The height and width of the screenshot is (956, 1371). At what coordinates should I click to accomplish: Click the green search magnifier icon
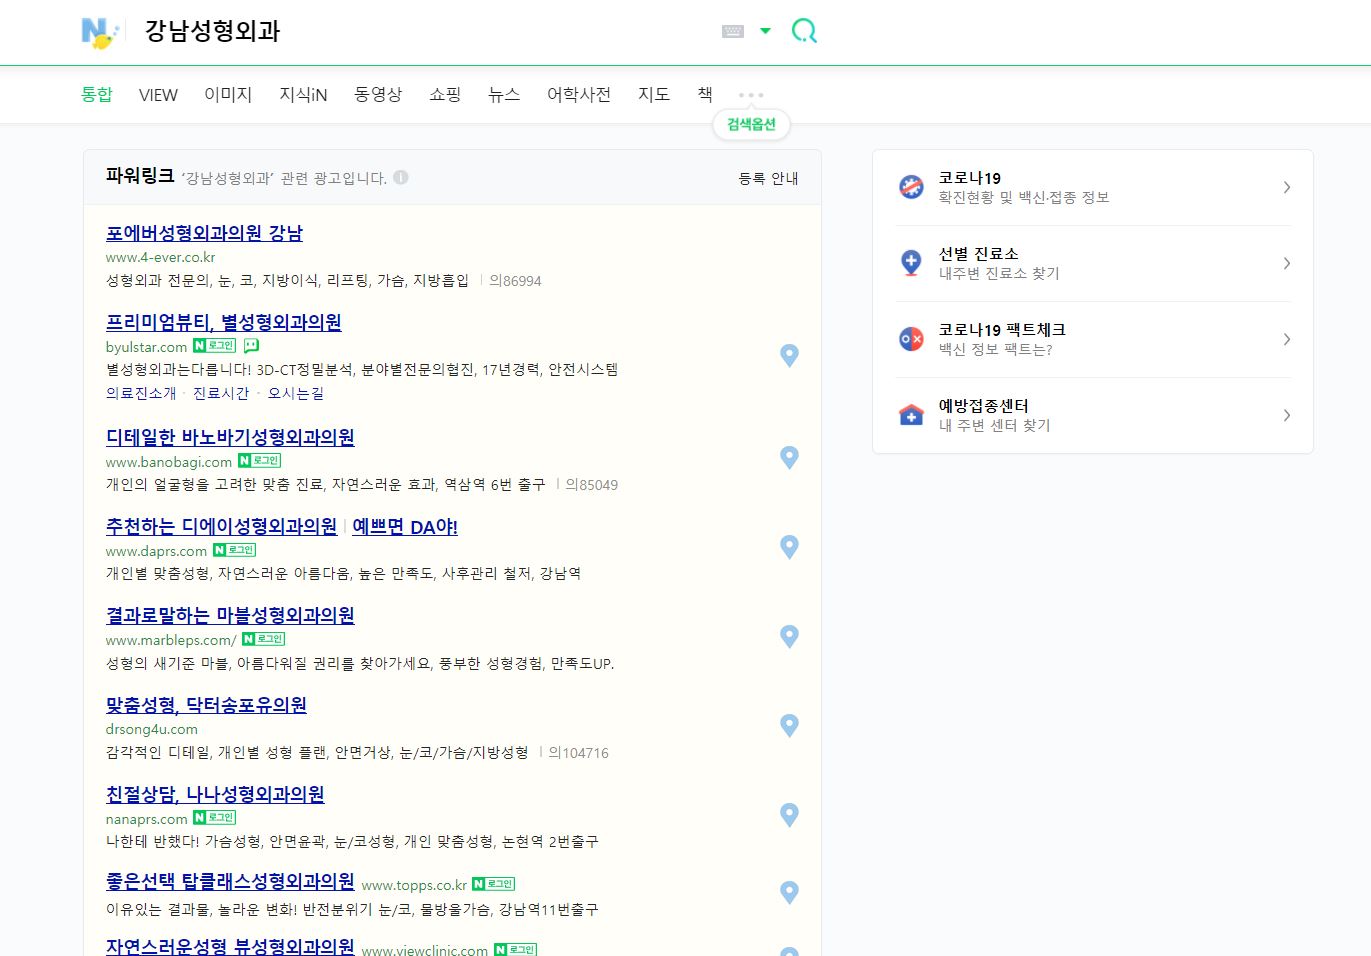[804, 31]
